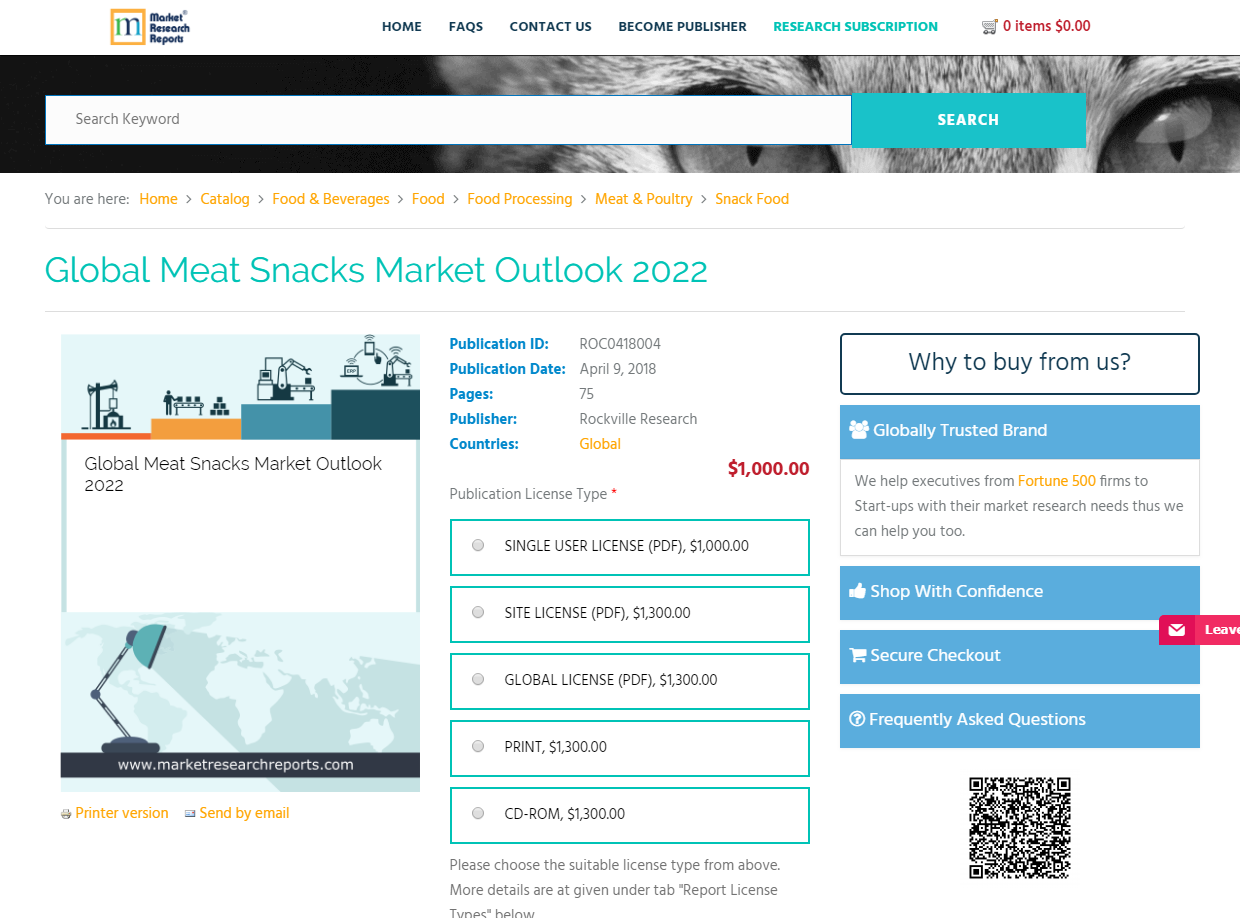Click the publication ID ROC0418004

tap(620, 344)
